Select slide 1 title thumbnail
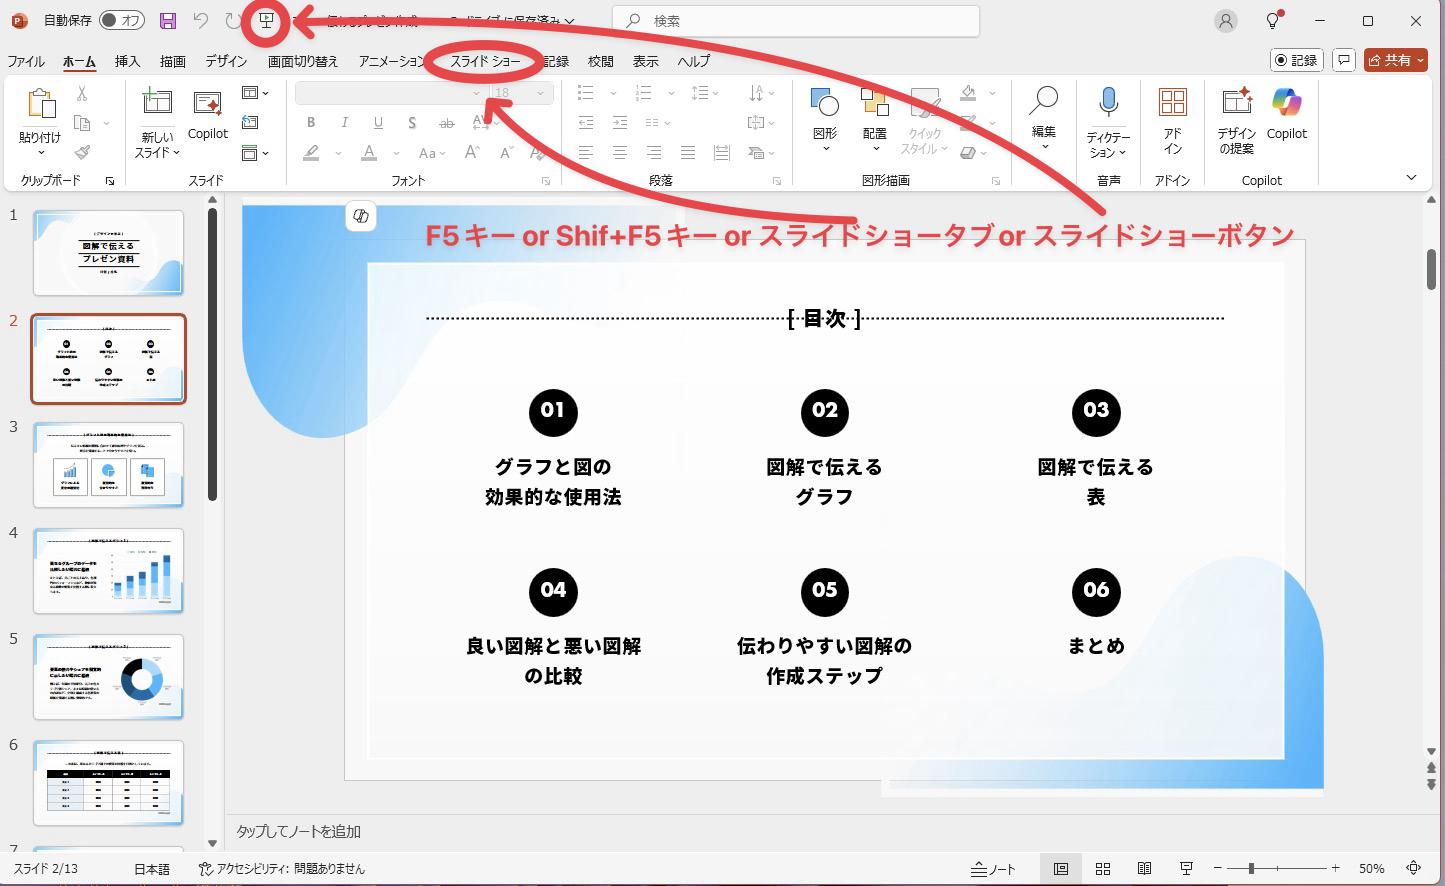 click(109, 253)
